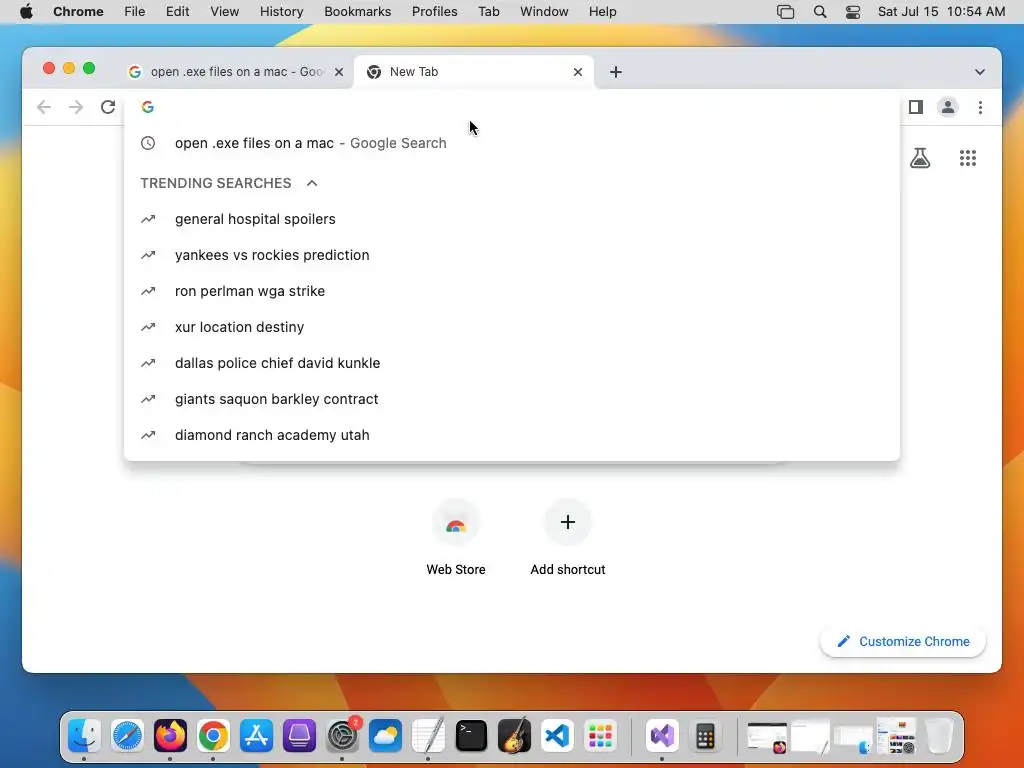Open TextEdit from the Dock
Screen dimensions: 1024x768
tap(428, 736)
